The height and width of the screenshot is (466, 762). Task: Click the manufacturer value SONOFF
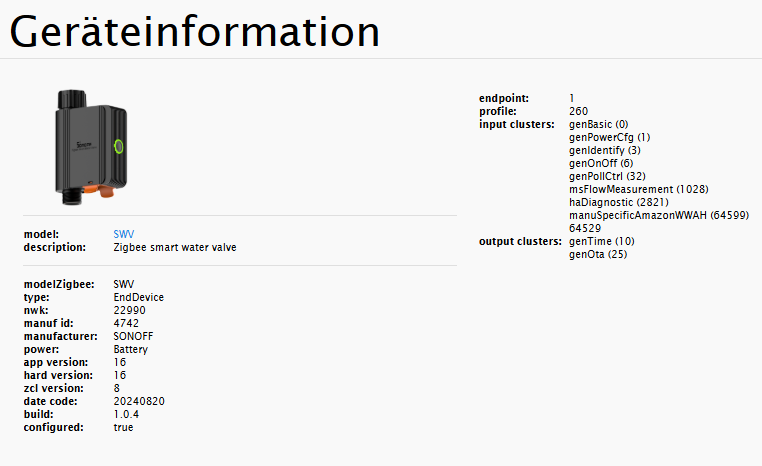[x=136, y=336]
